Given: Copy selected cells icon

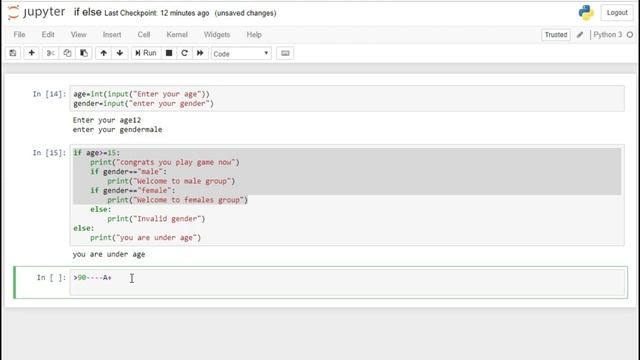Looking at the screenshot, I should (67, 53).
